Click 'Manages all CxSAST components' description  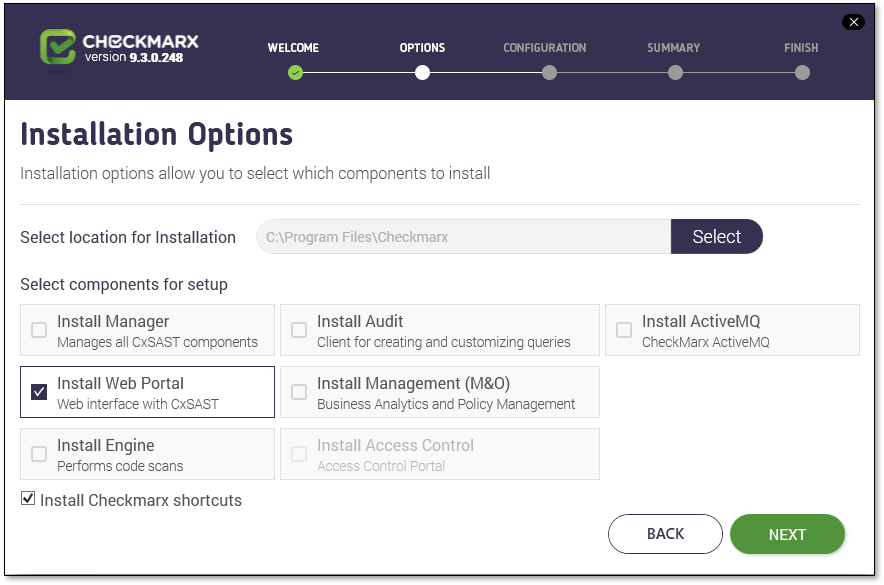157,342
